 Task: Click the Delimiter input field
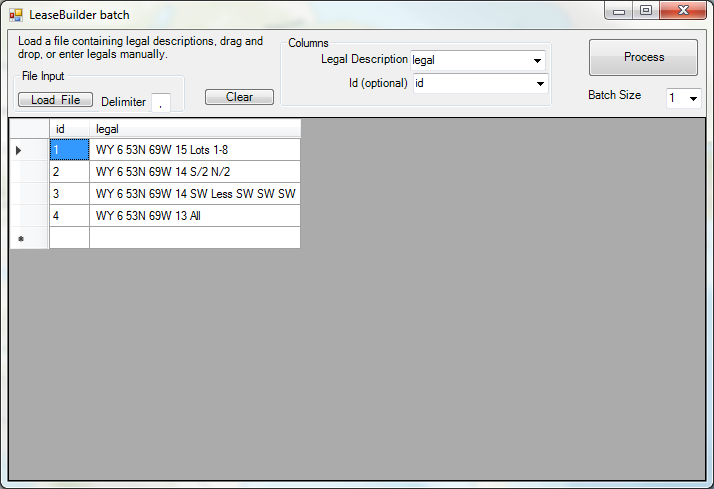pos(161,102)
